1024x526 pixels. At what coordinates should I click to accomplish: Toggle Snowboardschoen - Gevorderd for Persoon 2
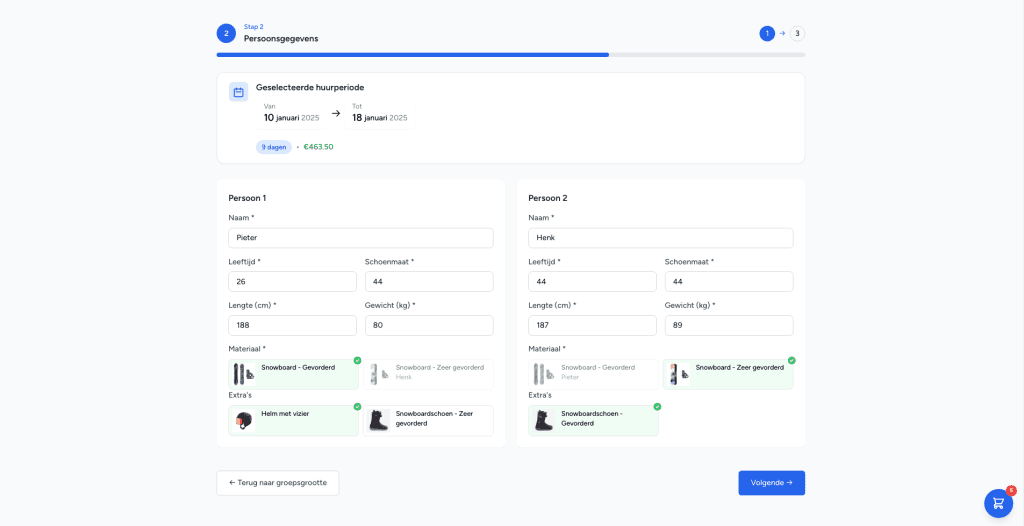pyautogui.click(x=593, y=421)
